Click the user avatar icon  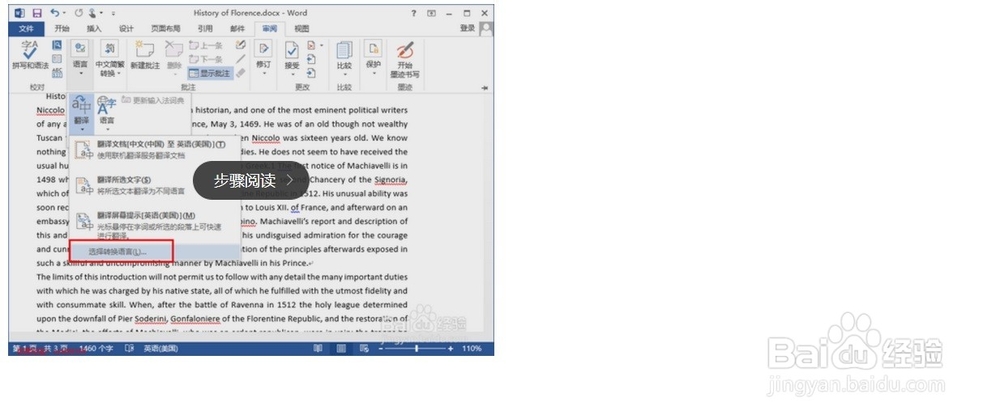click(486, 28)
